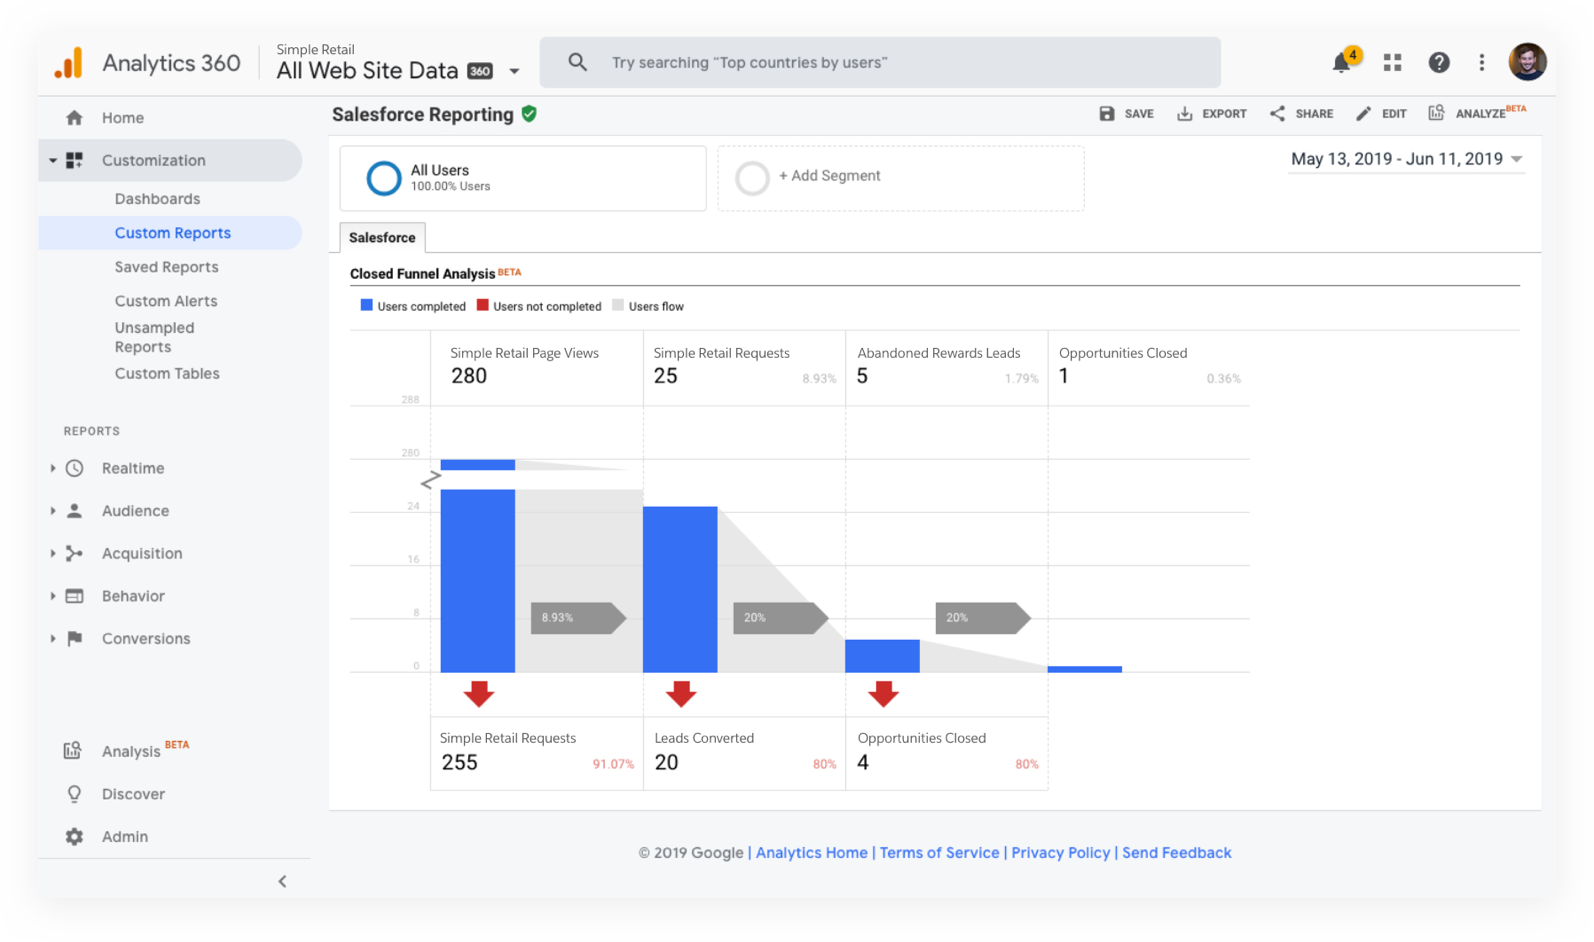Click the Save report icon
The height and width of the screenshot is (942, 1594).
click(x=1107, y=114)
